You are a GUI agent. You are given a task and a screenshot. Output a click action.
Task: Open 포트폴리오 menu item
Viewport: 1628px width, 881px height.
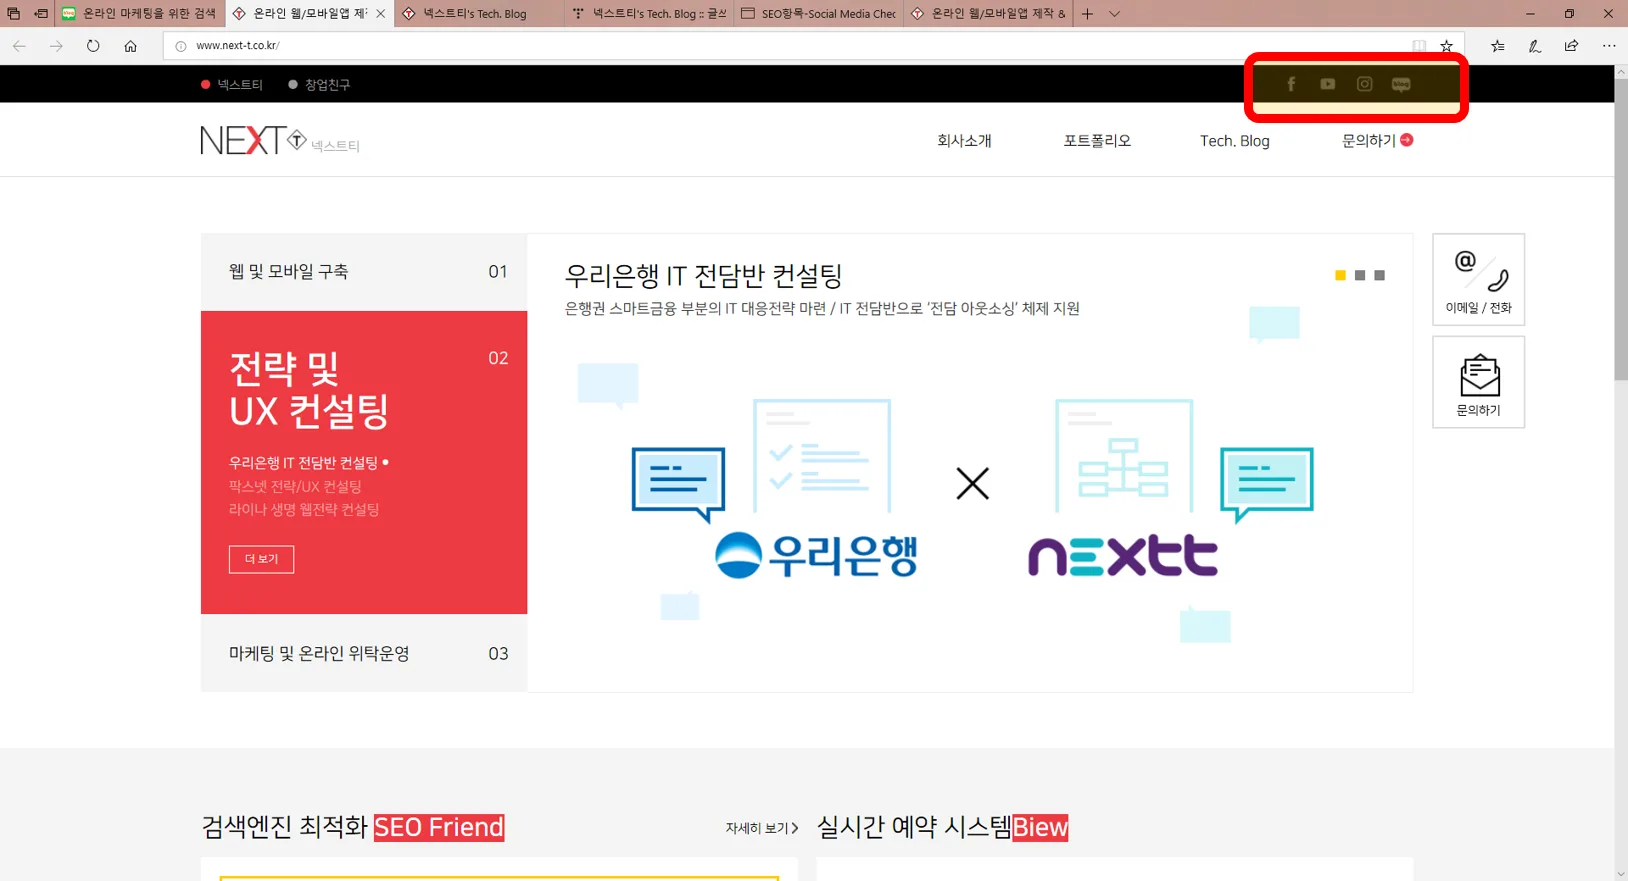click(1097, 141)
